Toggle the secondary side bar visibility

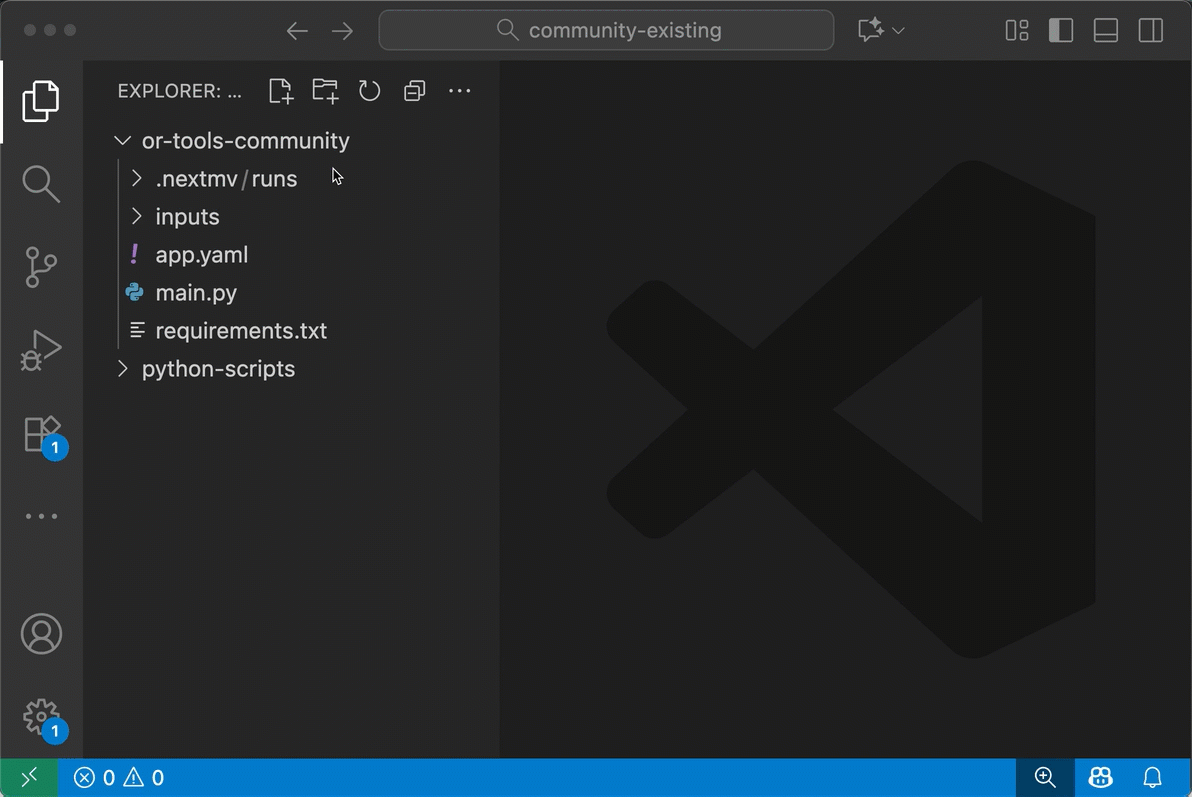point(1150,30)
